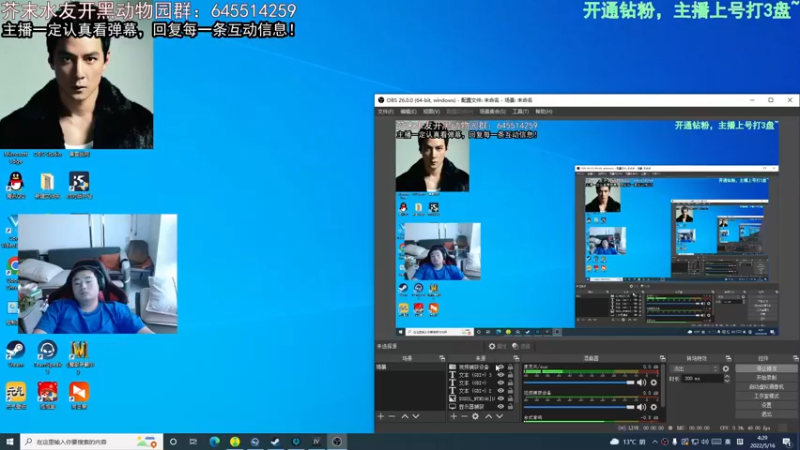Click the 退出 exit button in Controls
Image resolution: width=800 pixels, height=450 pixels.
coord(766,414)
